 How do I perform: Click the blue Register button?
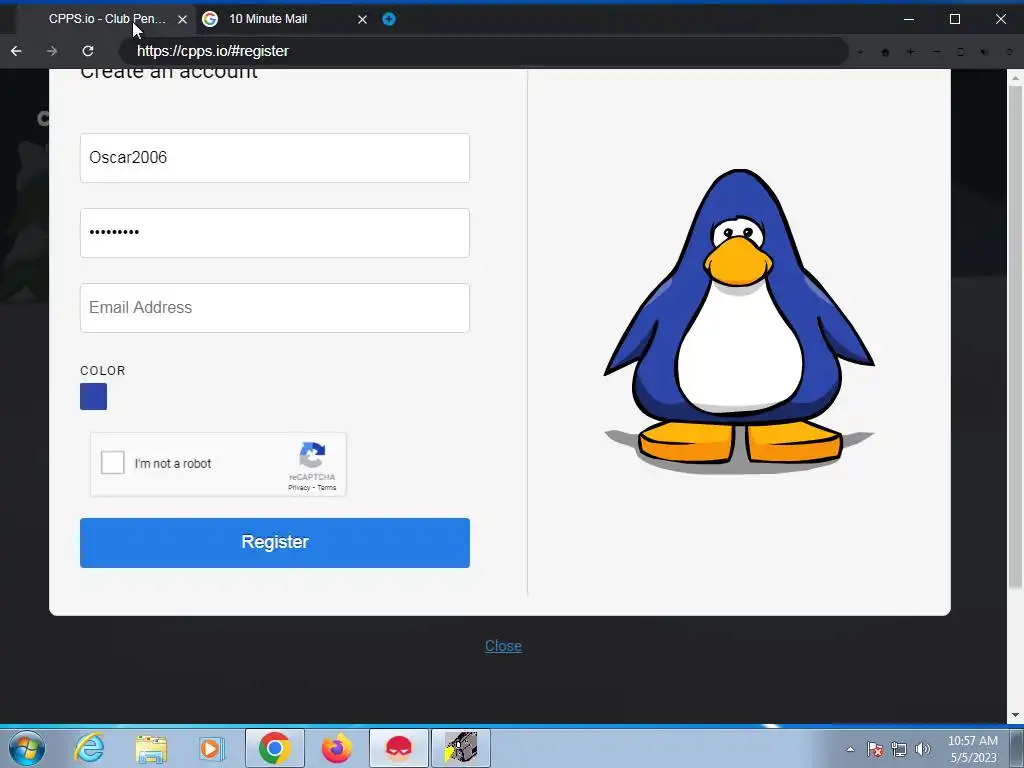tap(275, 543)
